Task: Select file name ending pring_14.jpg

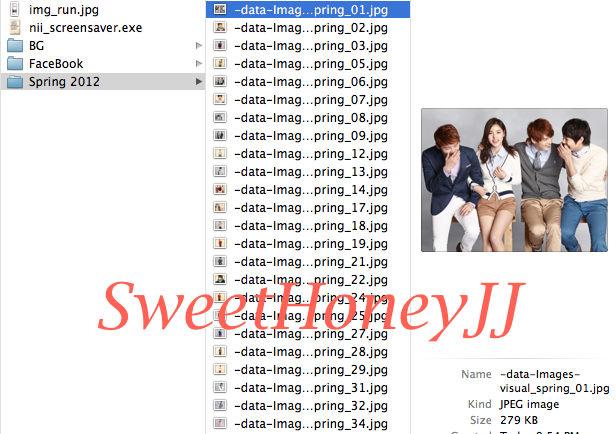Action: [x=311, y=190]
